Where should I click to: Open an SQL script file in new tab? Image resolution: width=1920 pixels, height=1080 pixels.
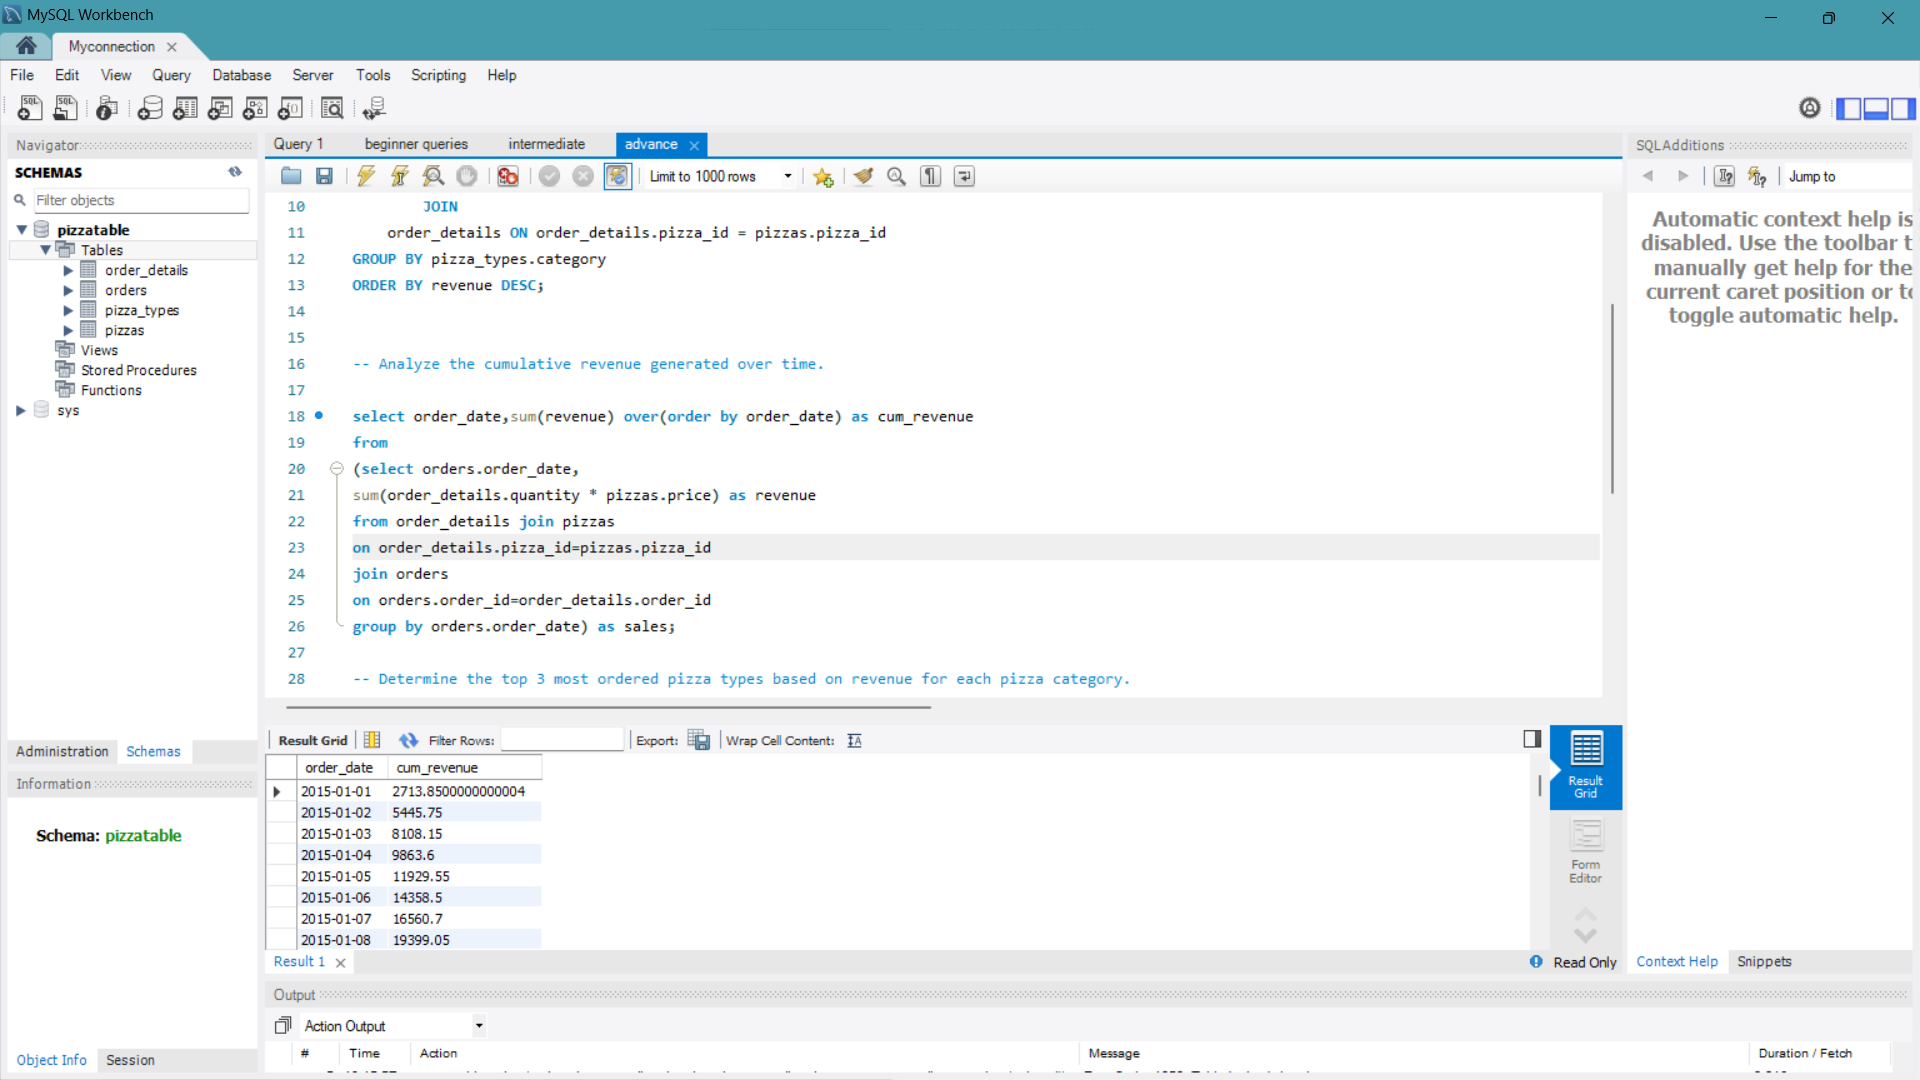[65, 108]
